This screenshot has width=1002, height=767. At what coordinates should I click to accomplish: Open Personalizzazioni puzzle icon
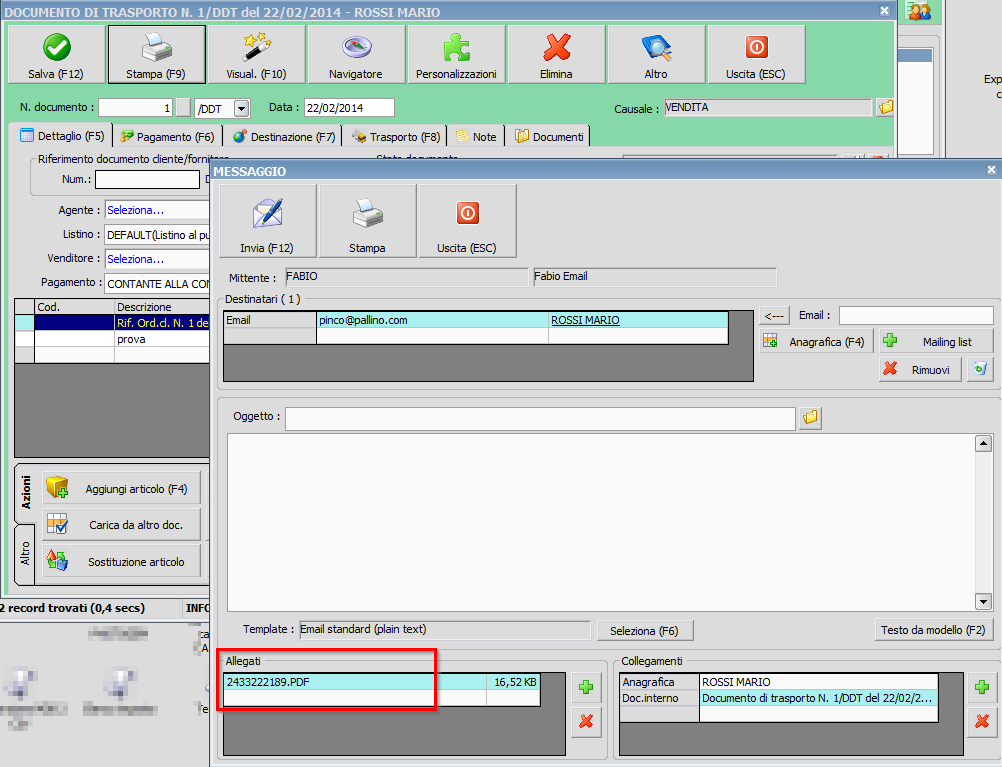point(456,54)
